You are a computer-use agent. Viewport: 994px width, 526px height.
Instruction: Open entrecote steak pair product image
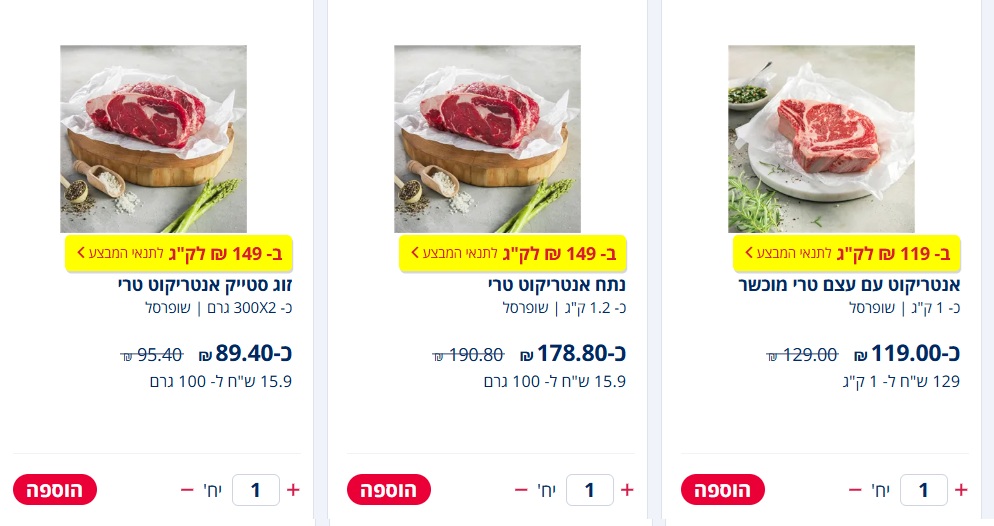point(153,138)
